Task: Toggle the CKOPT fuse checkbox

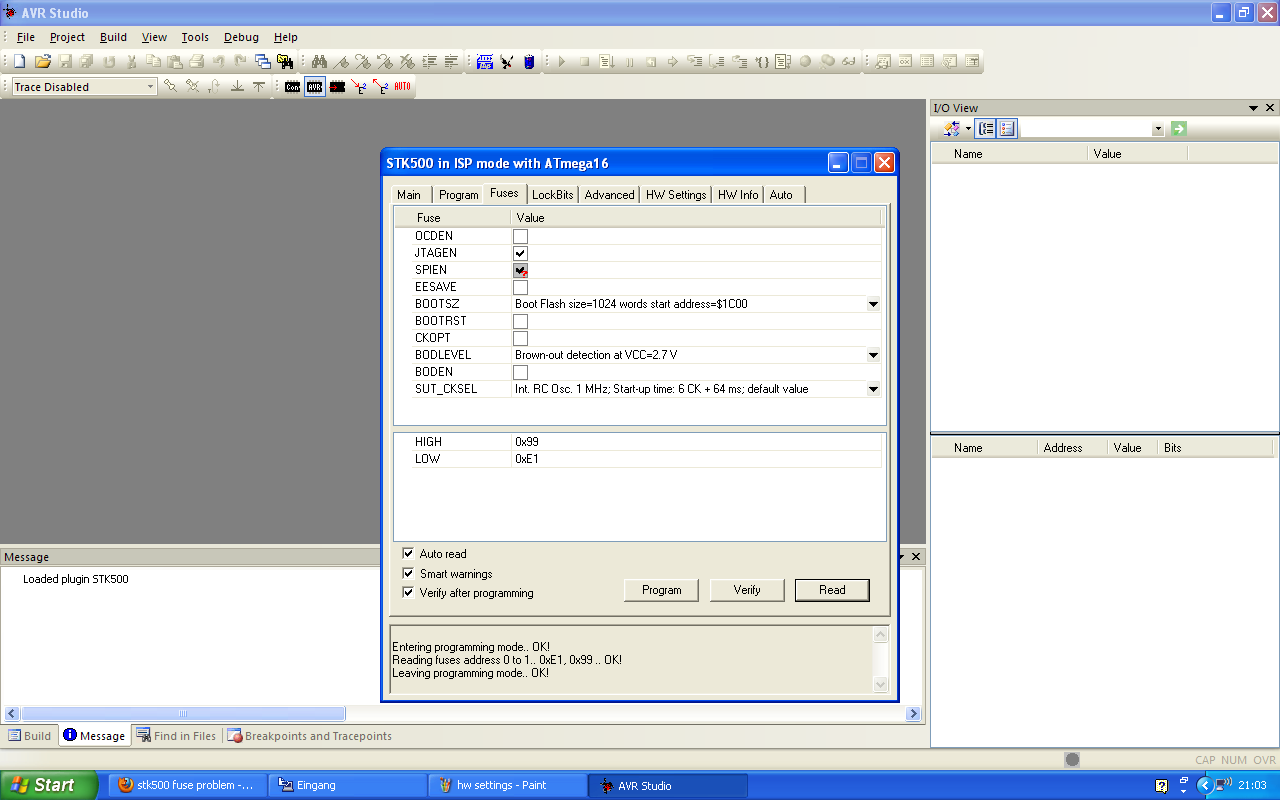Action: coord(520,338)
